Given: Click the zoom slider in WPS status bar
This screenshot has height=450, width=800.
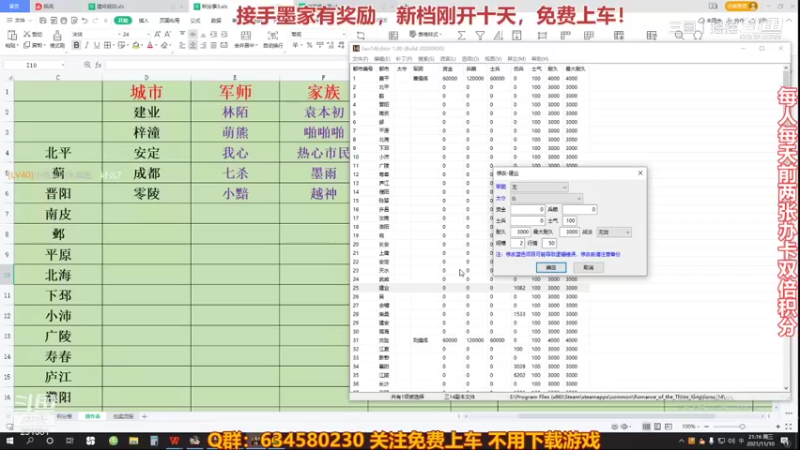Looking at the screenshot, I should [742, 427].
